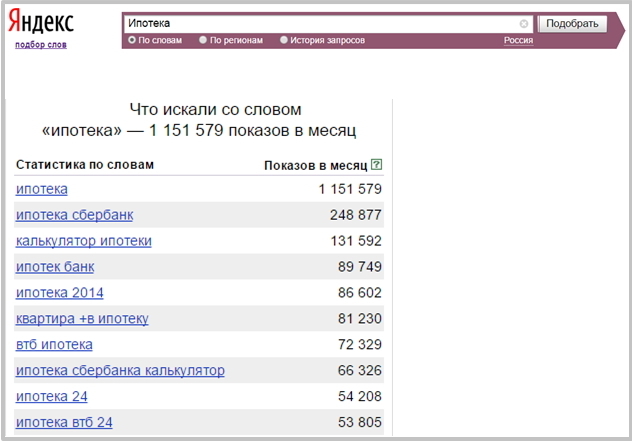Open the калькулятор ипотеки keyword link
The image size is (632, 441).
84,241
